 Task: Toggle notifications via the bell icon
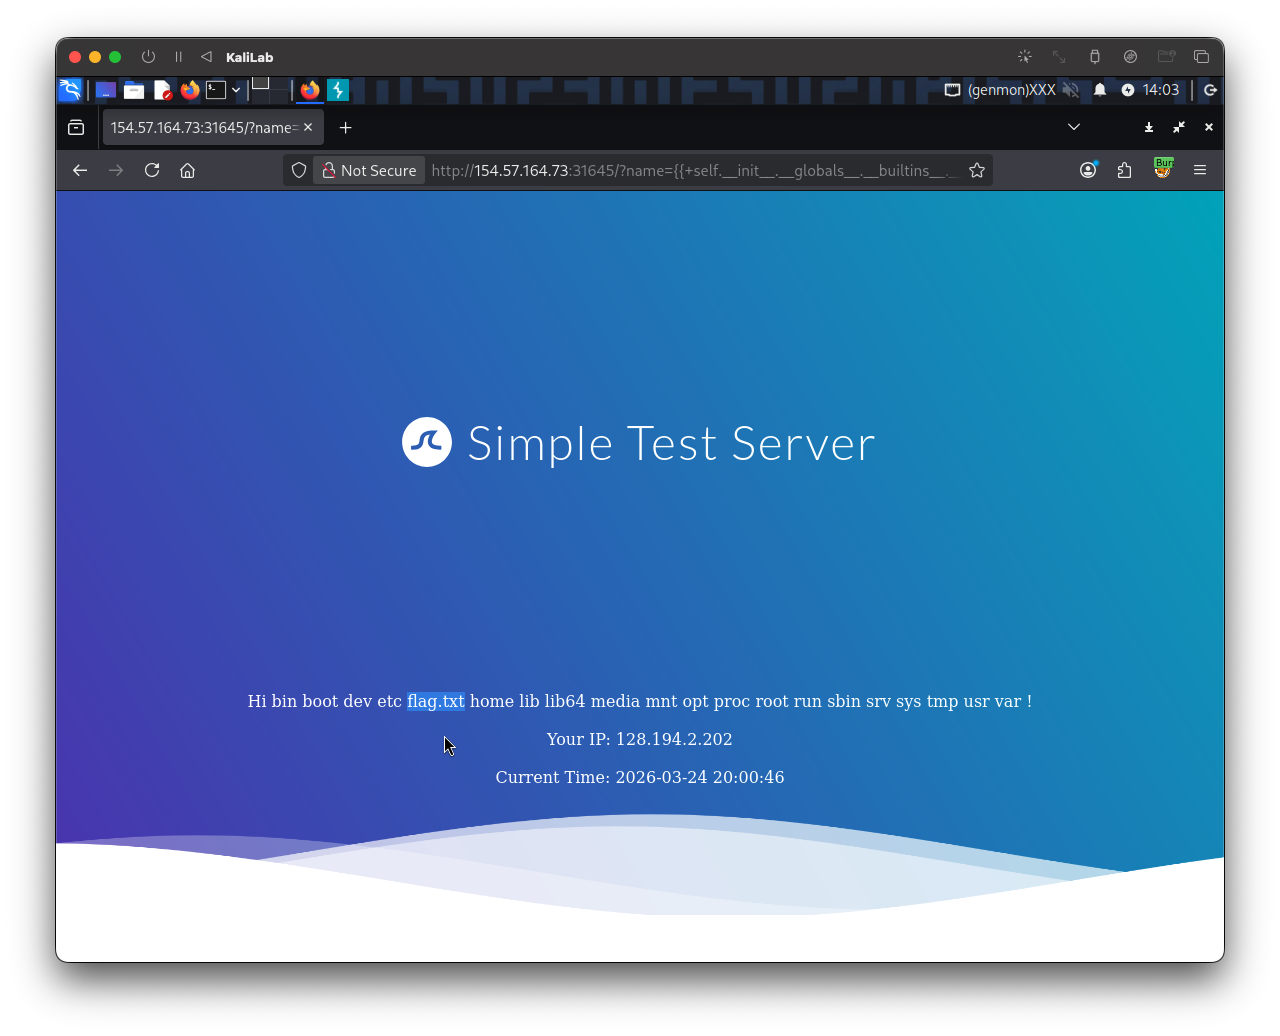coord(1099,90)
